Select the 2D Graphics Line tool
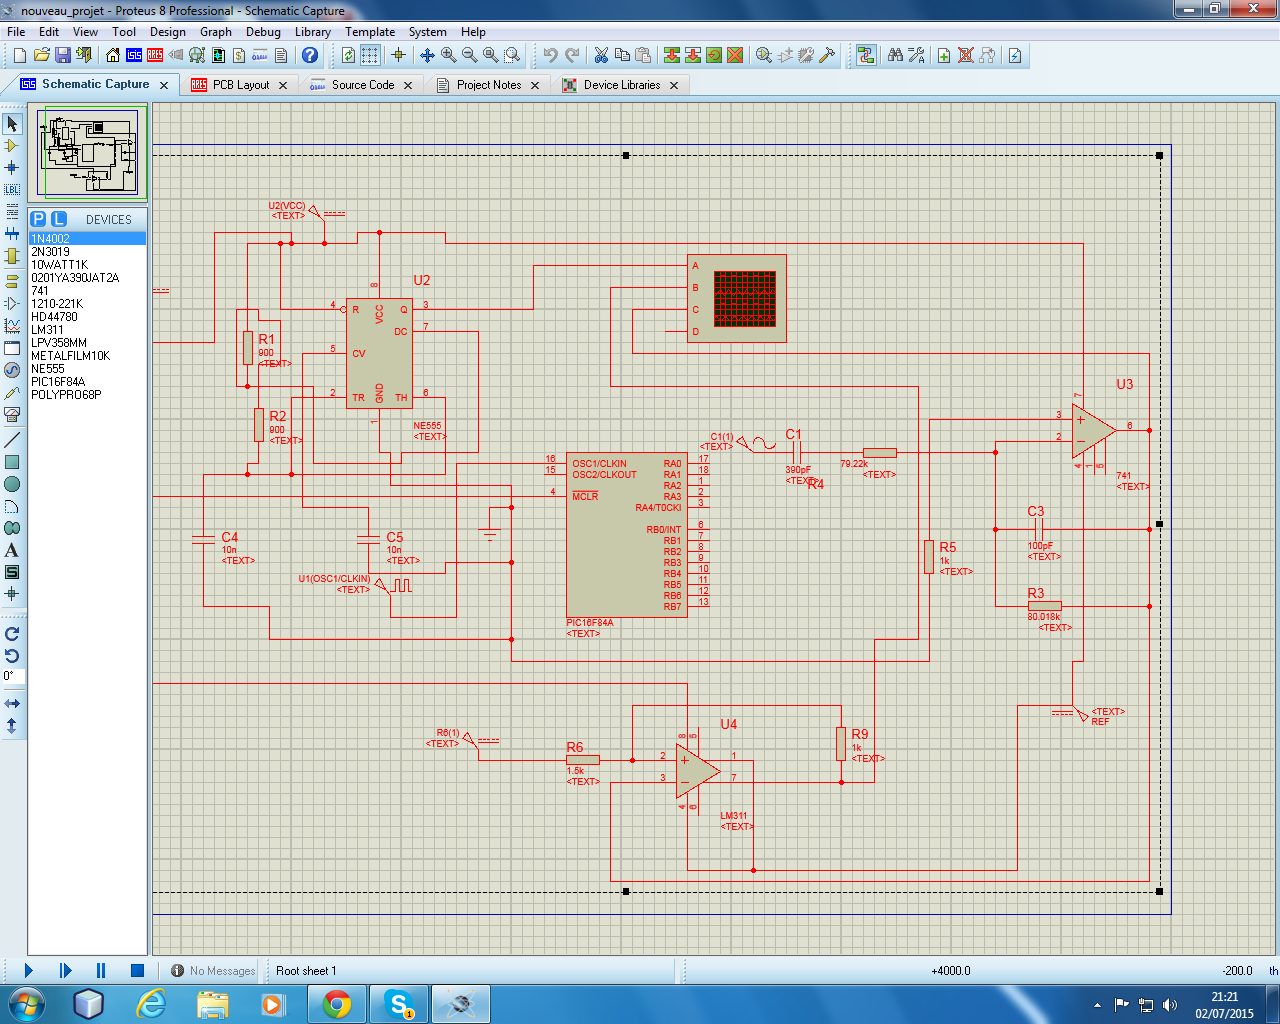Viewport: 1280px width, 1024px height. (12, 440)
